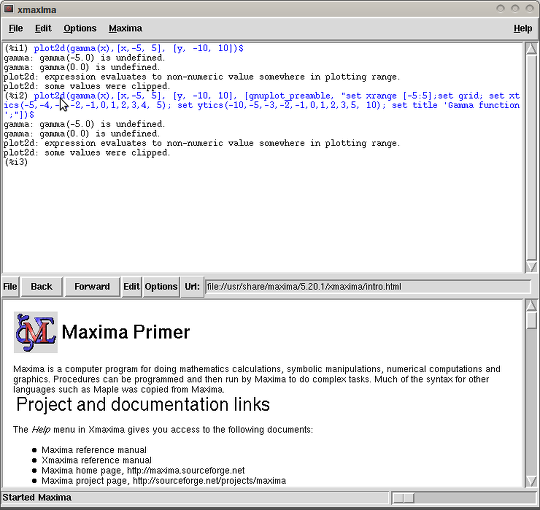The image size is (540, 510).
Task: Click the Maxima logo image
Action: (x=36, y=332)
